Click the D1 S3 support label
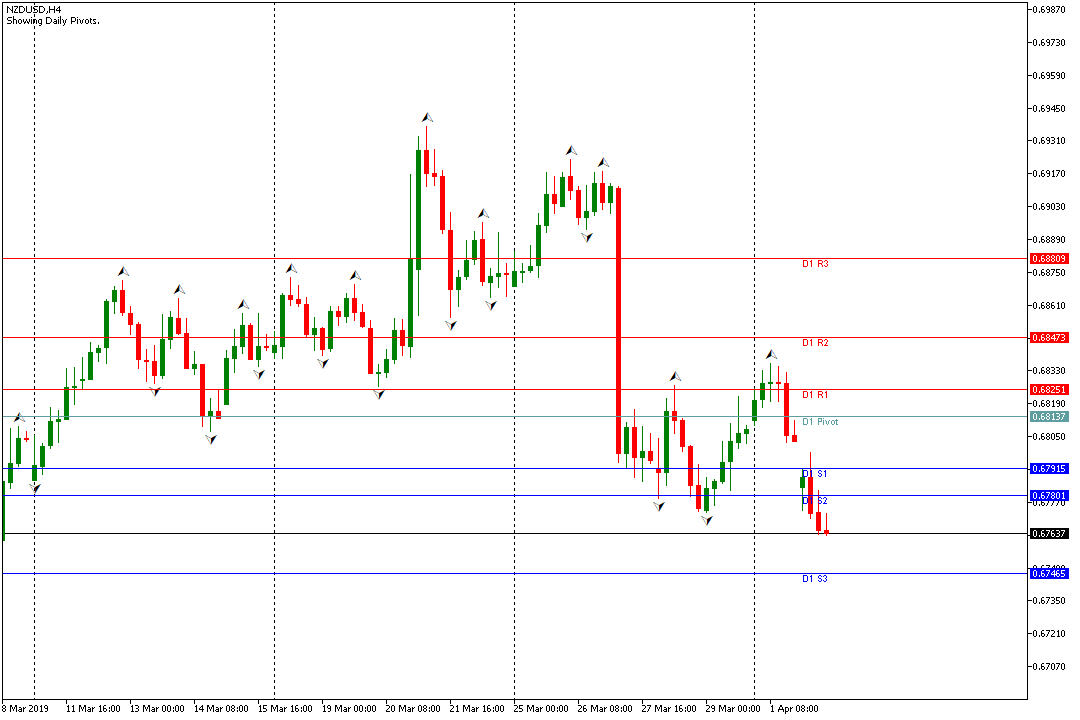 click(815, 579)
